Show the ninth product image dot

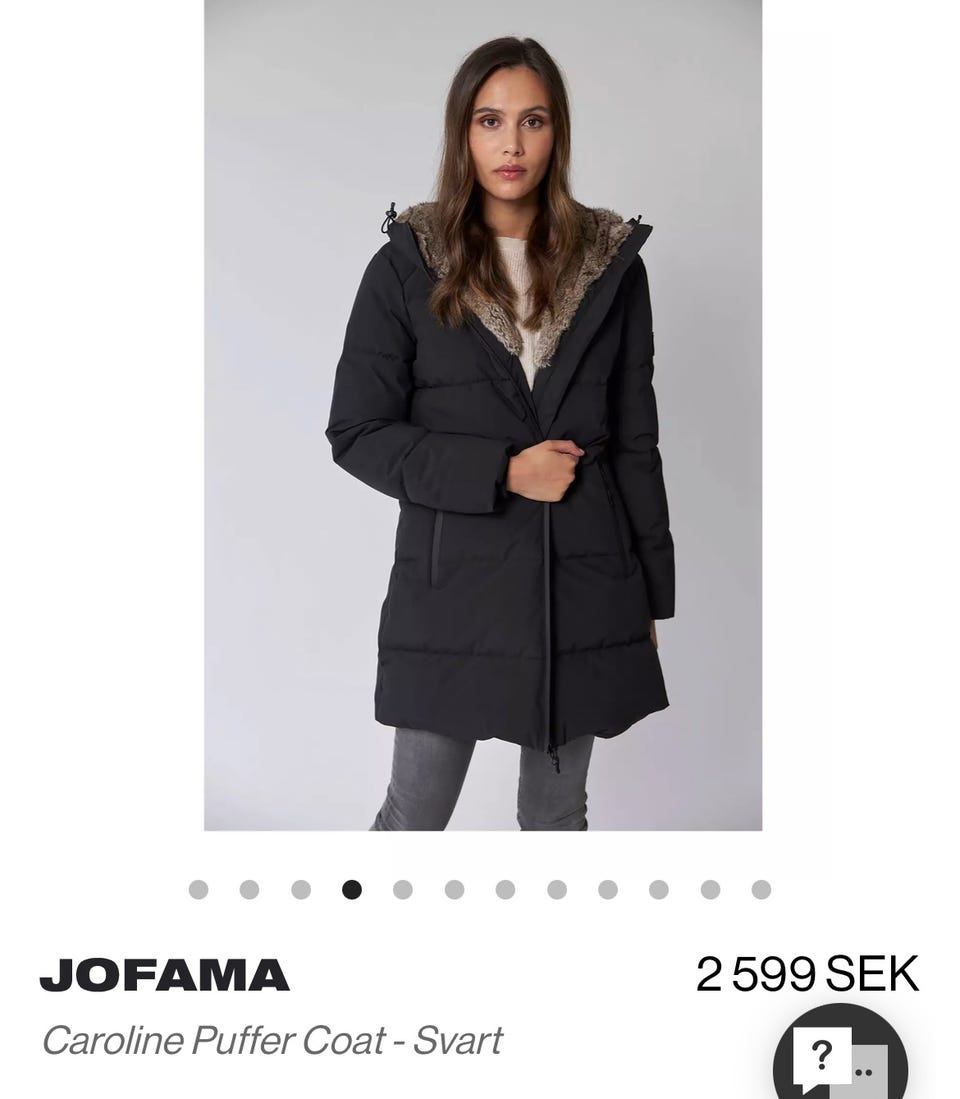coord(608,889)
